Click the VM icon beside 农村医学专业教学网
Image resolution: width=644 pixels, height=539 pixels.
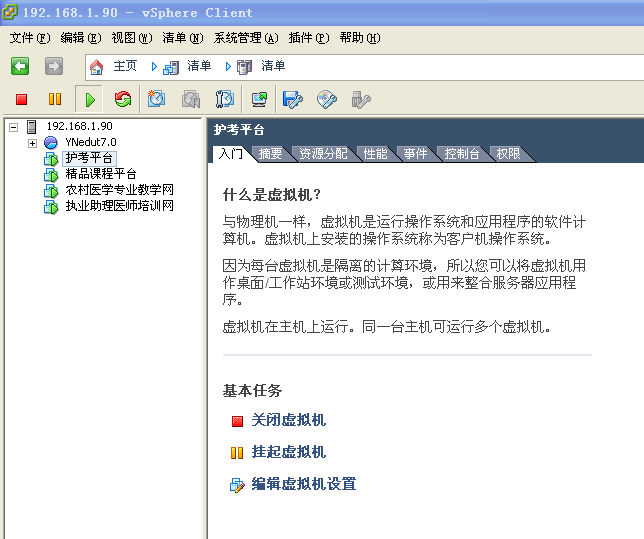[x=51, y=191]
